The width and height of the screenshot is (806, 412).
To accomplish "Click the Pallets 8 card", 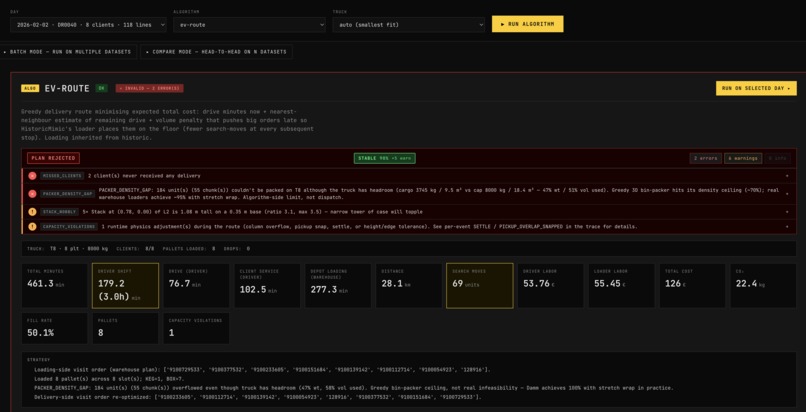I will click(x=125, y=328).
